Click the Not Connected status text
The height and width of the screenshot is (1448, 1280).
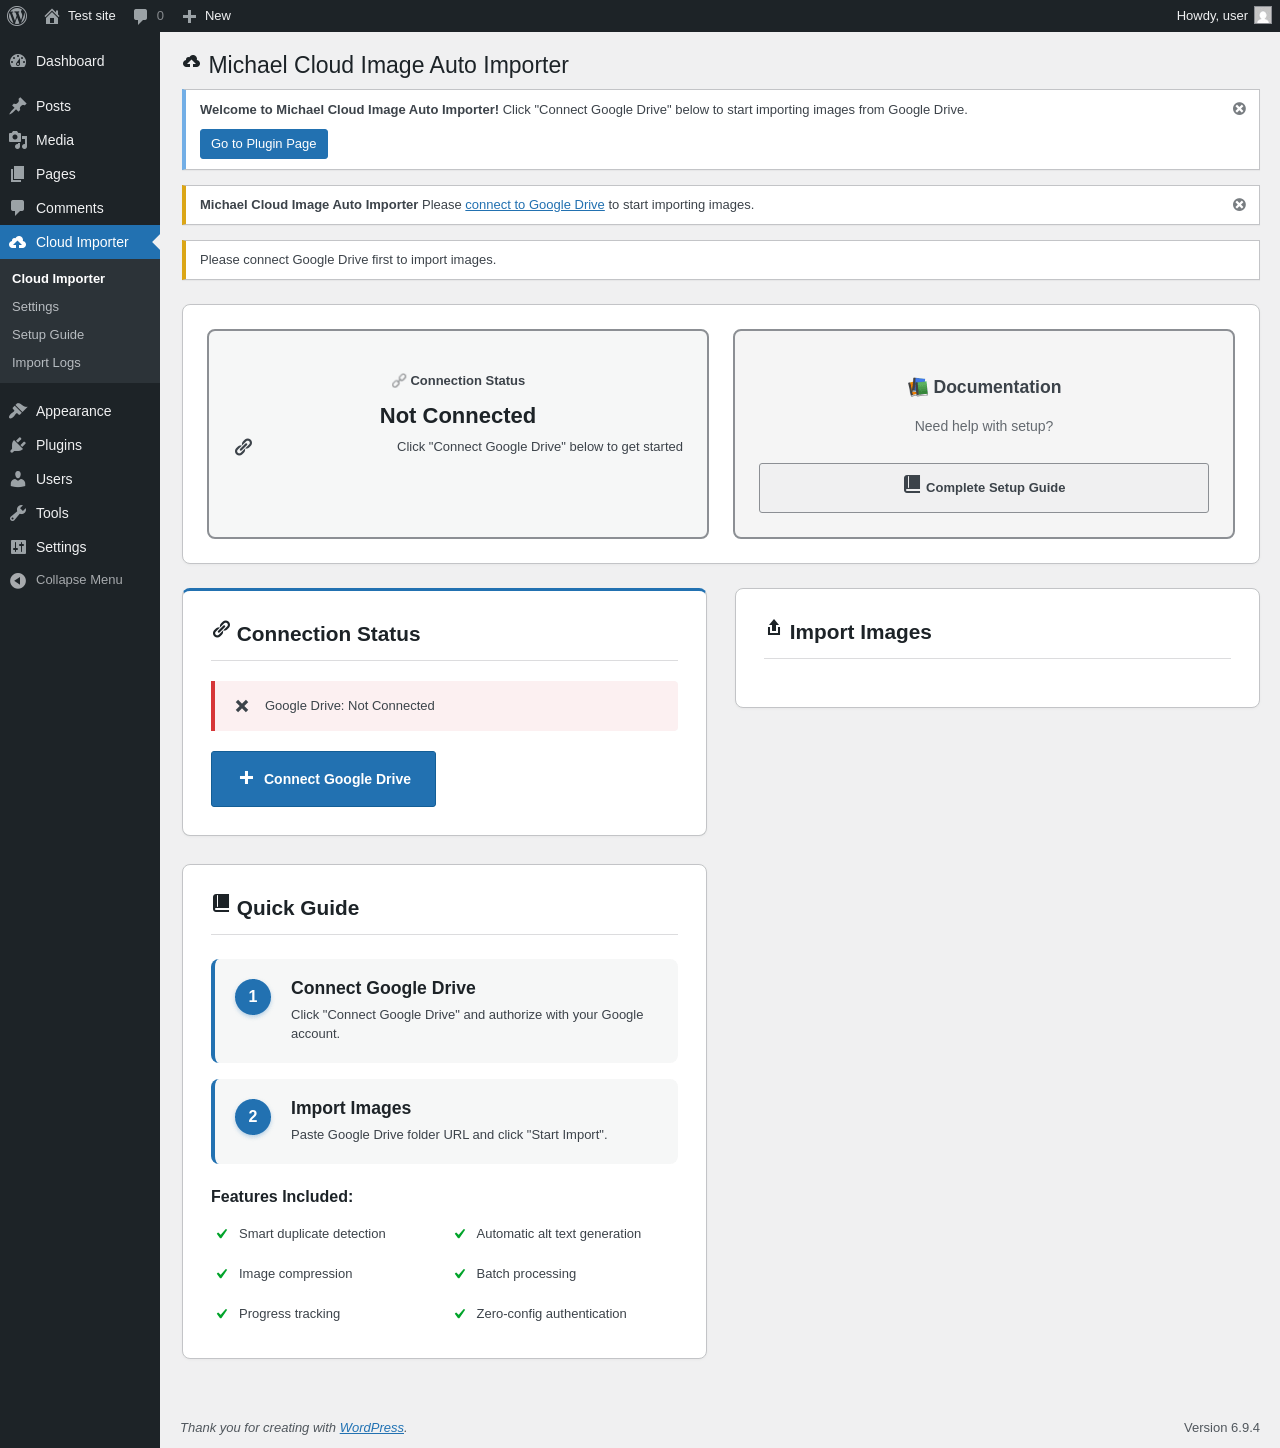click(458, 416)
